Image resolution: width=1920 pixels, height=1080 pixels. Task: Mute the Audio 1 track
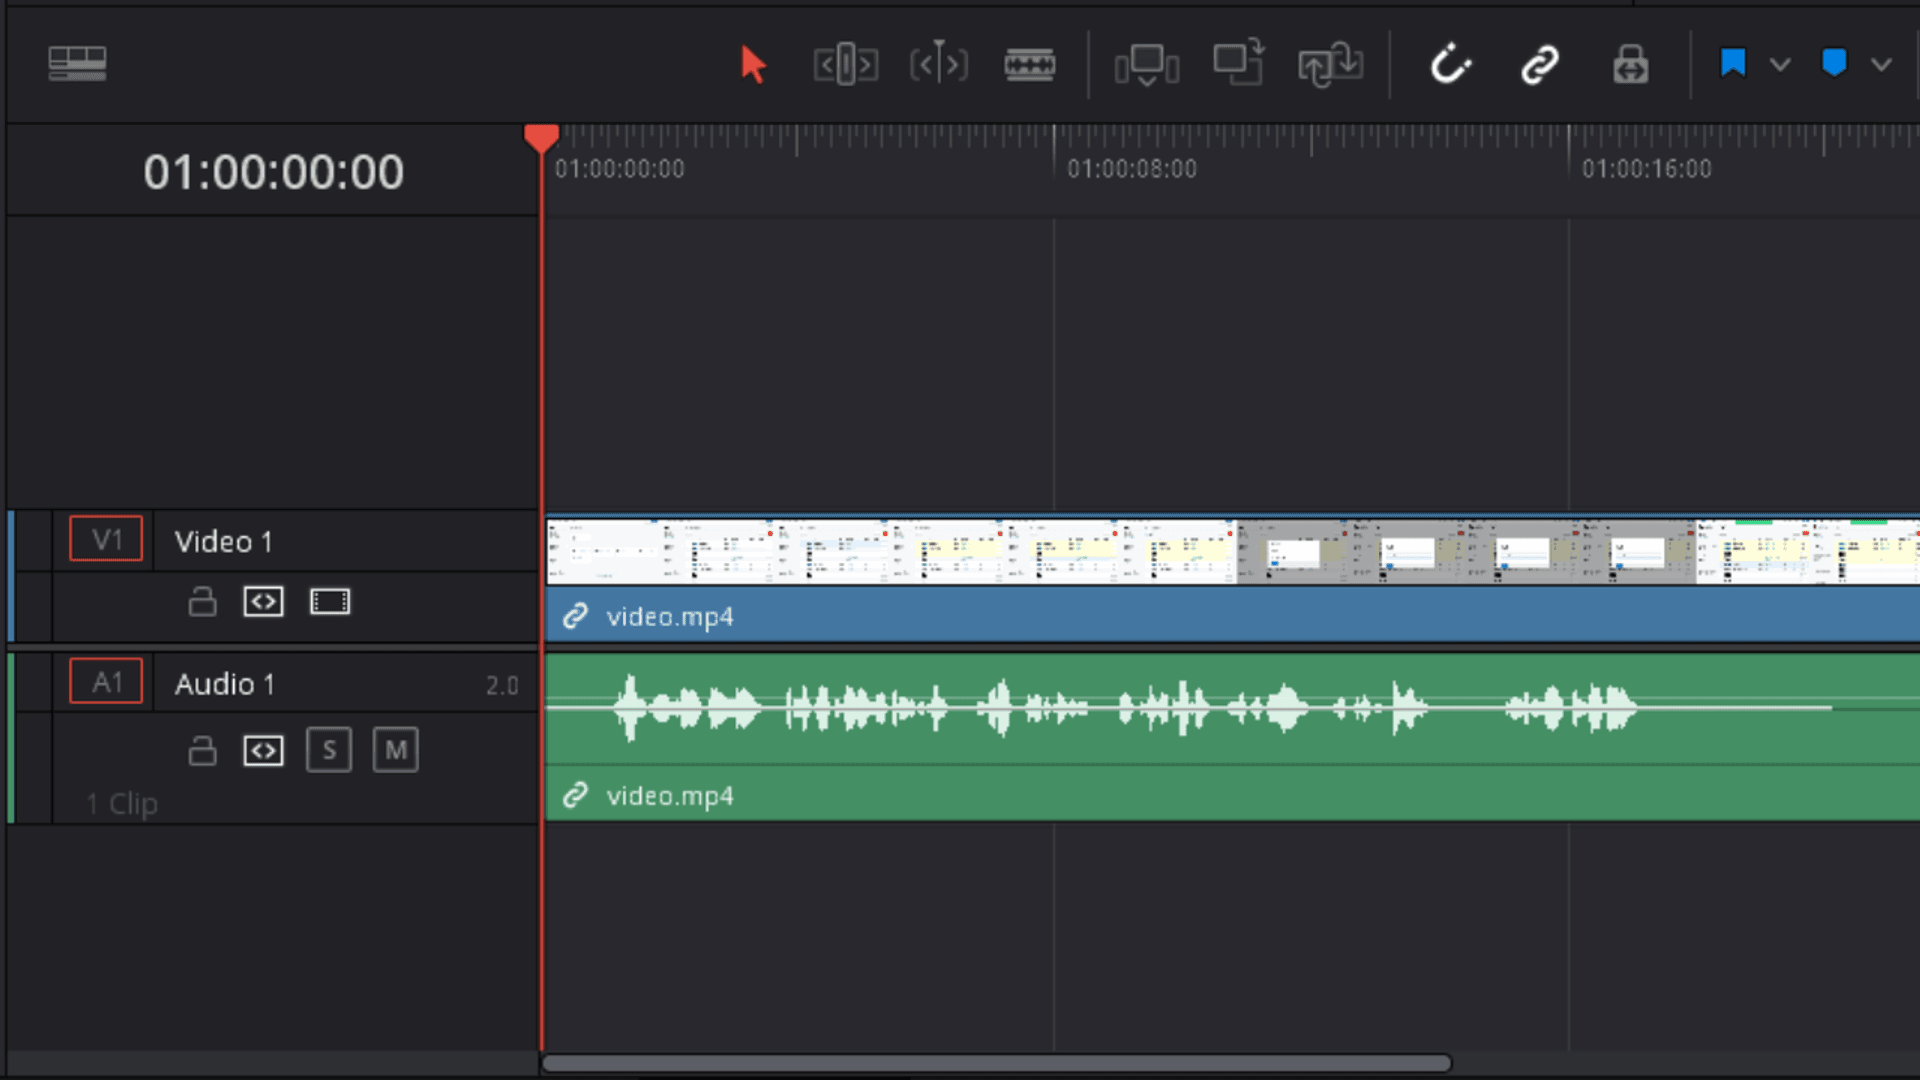396,750
